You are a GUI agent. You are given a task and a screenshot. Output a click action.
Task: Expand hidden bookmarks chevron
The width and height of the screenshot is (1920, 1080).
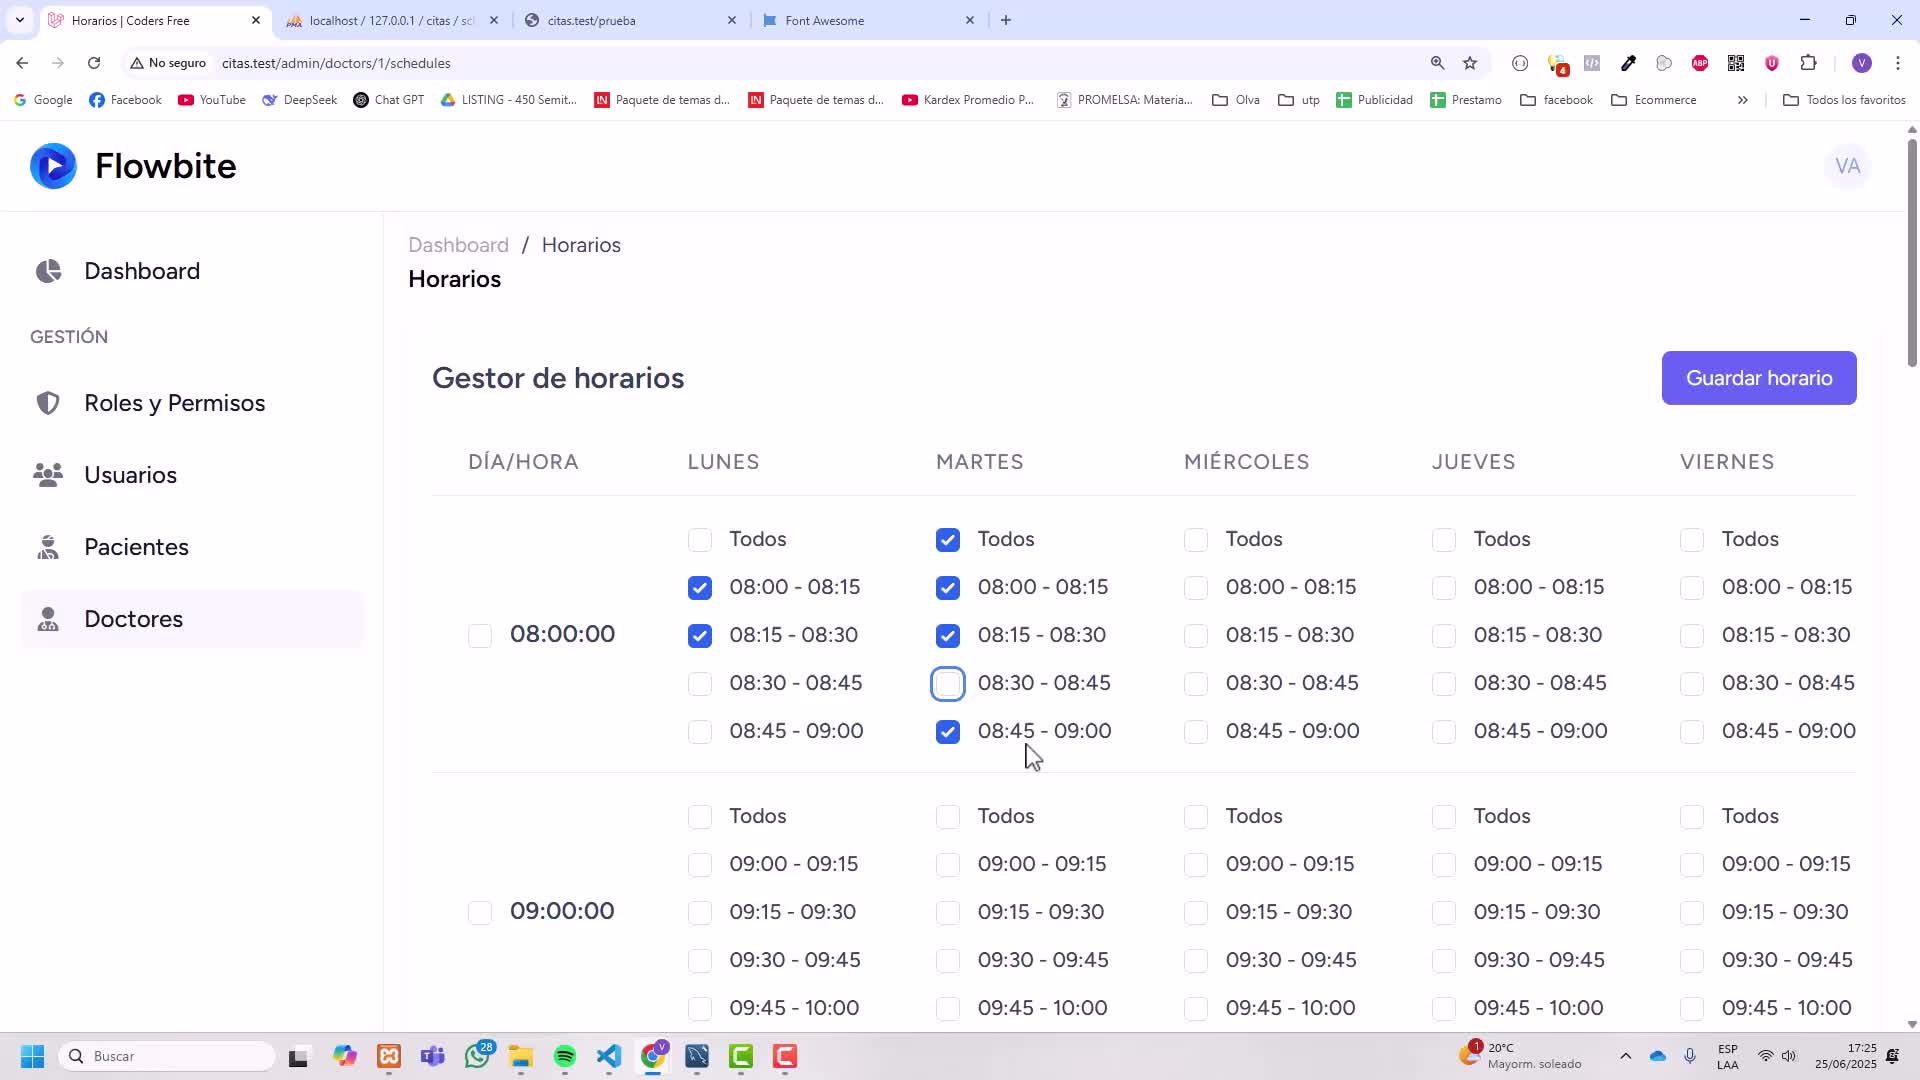tap(1742, 100)
